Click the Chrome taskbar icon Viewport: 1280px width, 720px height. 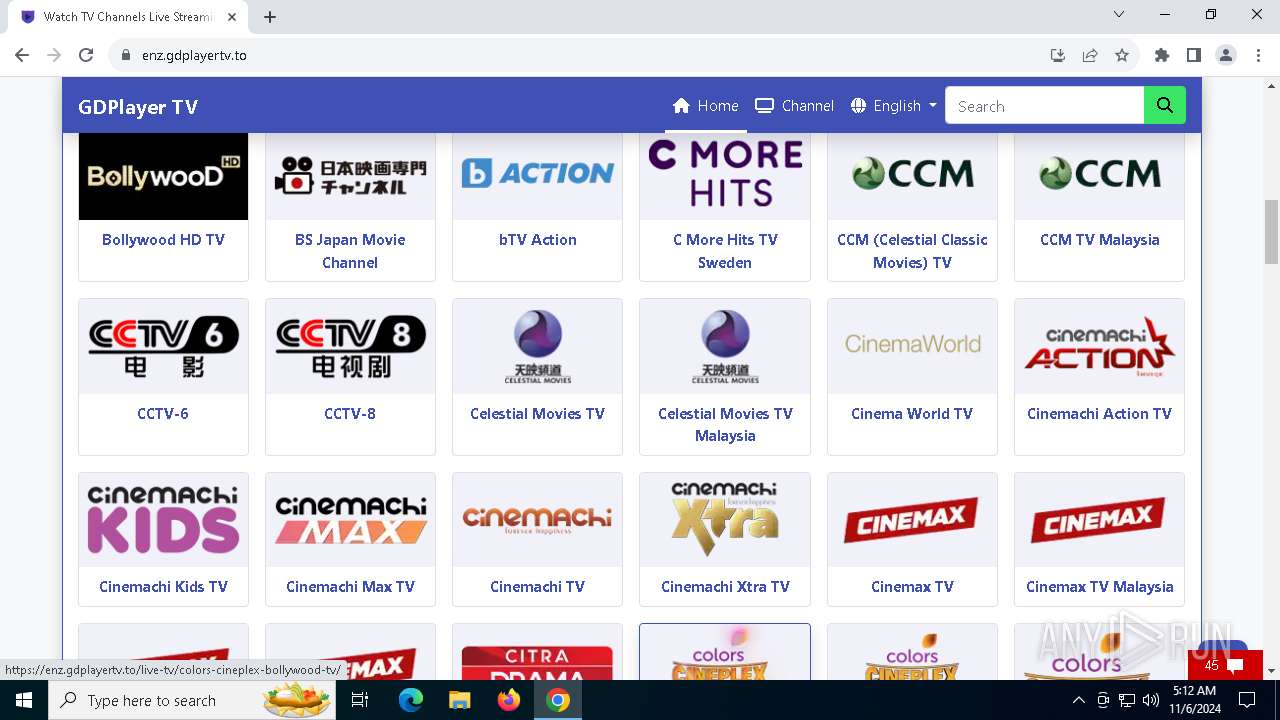tap(558, 700)
